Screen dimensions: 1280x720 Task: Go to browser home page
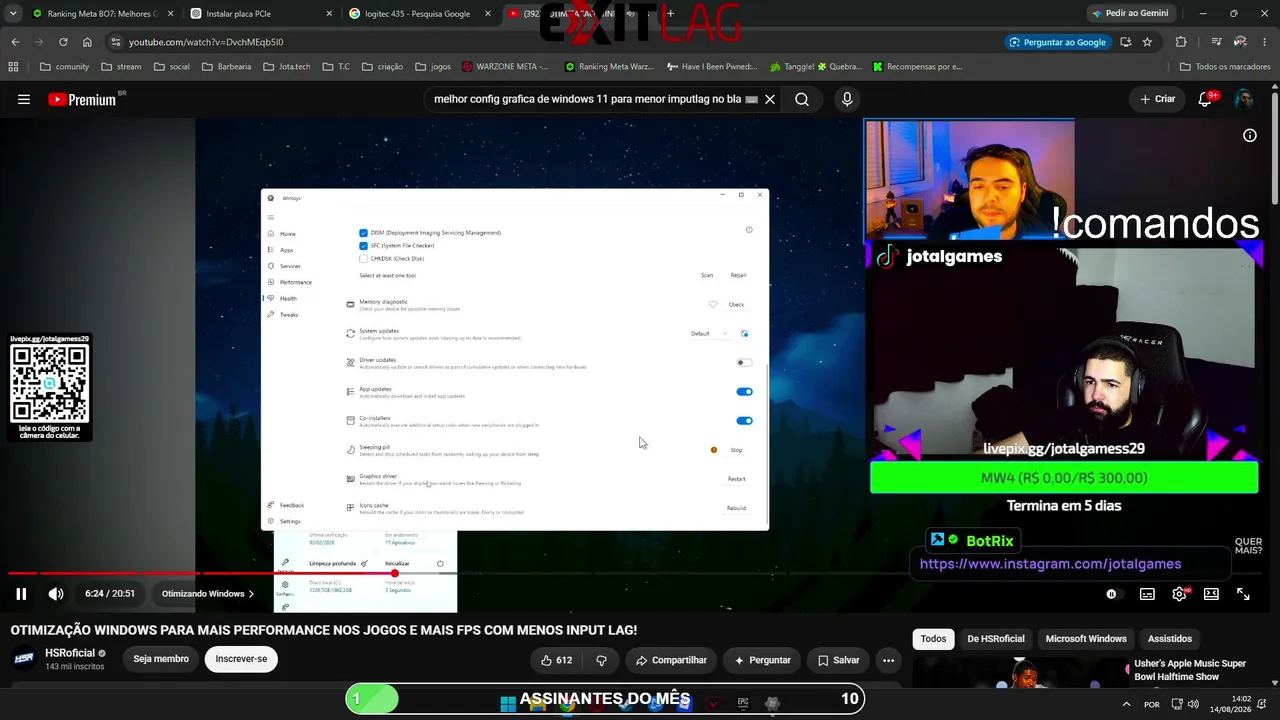[87, 42]
